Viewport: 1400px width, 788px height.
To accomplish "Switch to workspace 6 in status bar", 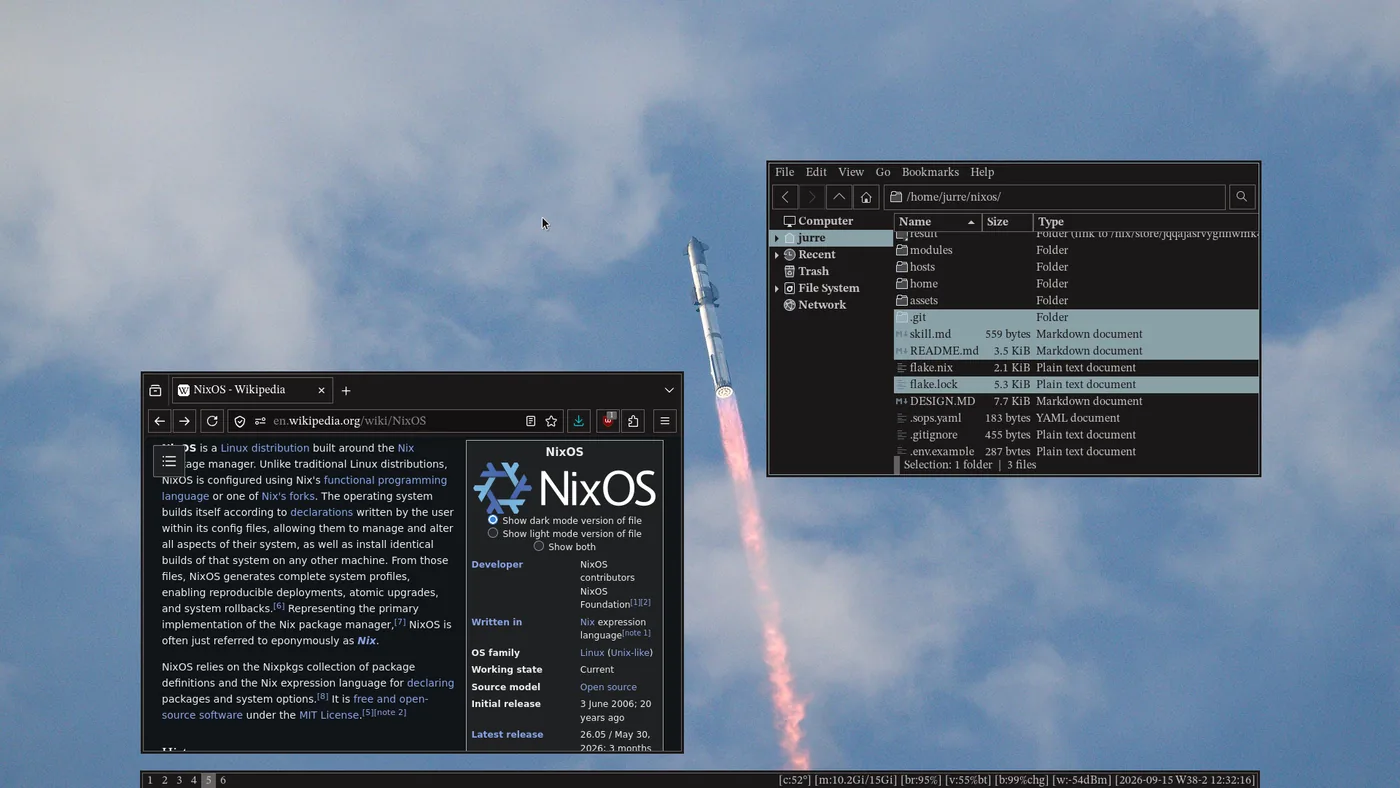I will click(223, 780).
